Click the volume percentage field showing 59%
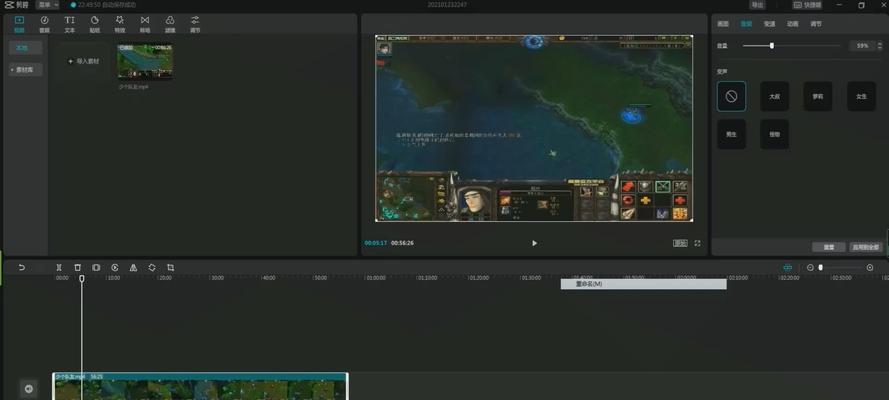Screen dimensions: 889x400 click(x=861, y=45)
